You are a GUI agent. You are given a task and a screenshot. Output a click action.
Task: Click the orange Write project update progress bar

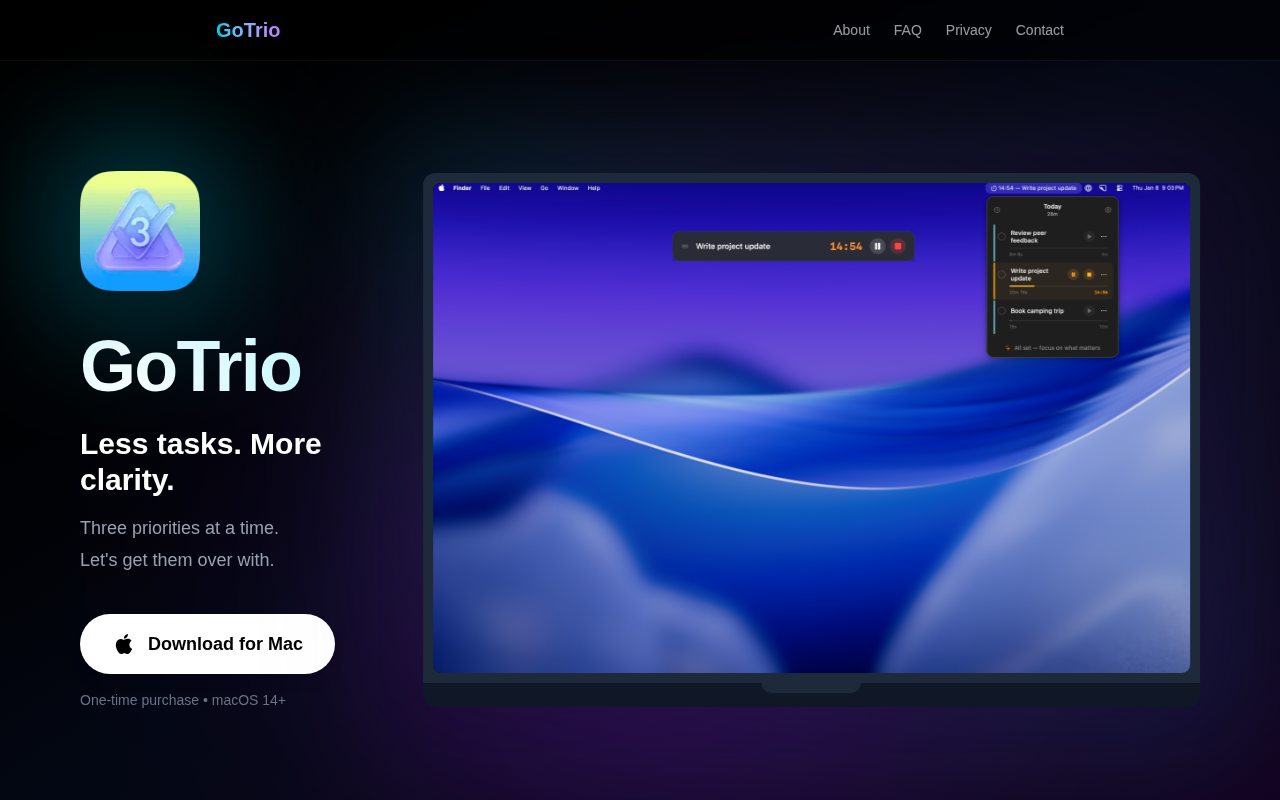[1058, 286]
